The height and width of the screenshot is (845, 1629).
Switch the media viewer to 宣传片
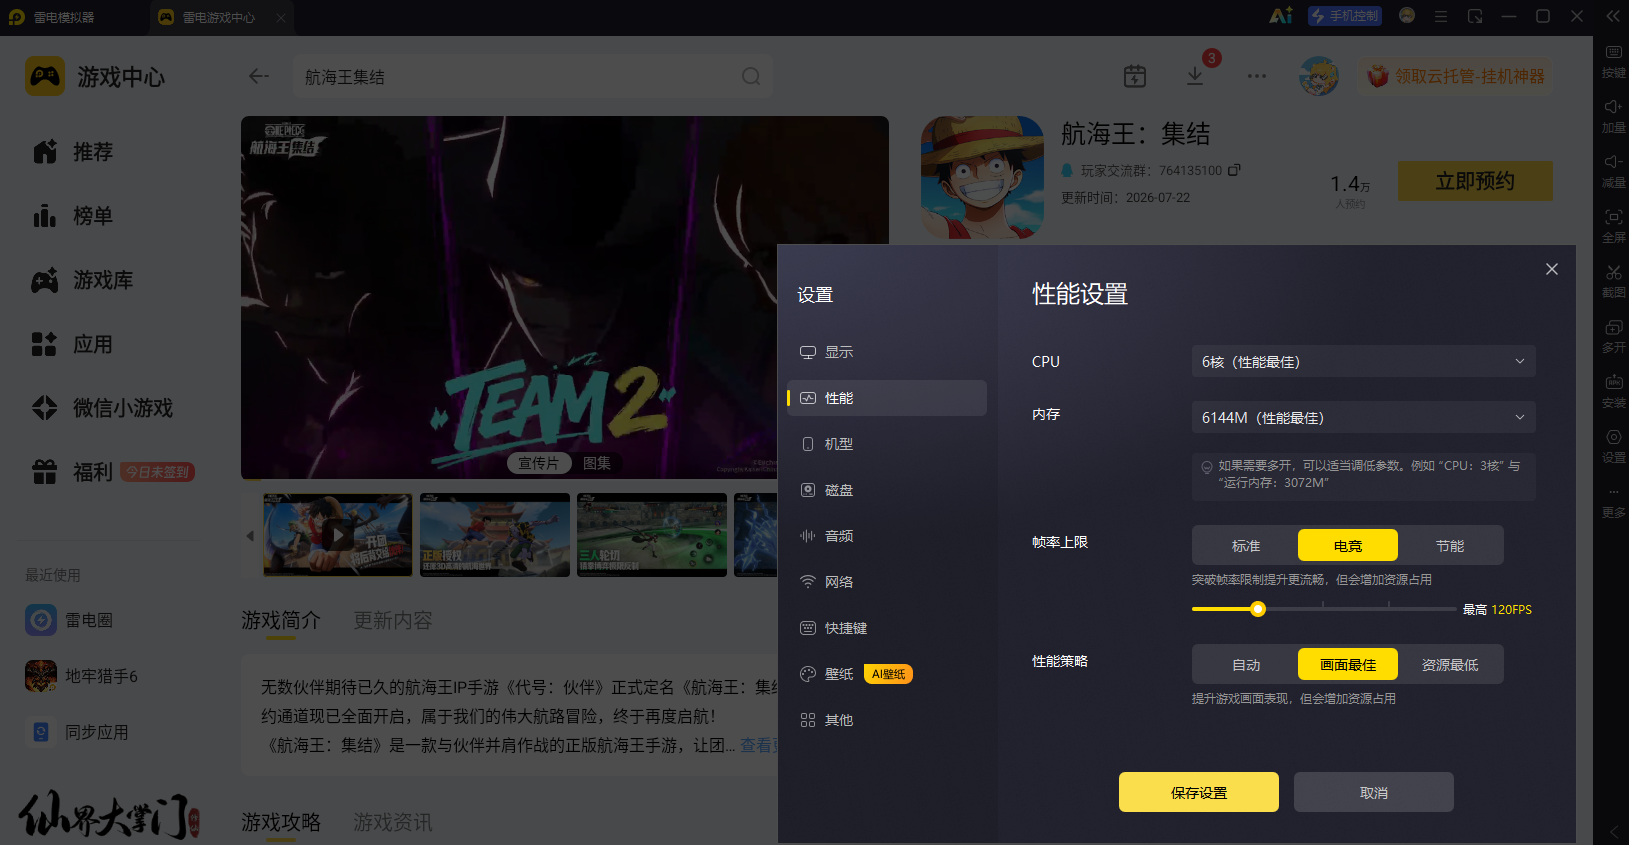(538, 463)
